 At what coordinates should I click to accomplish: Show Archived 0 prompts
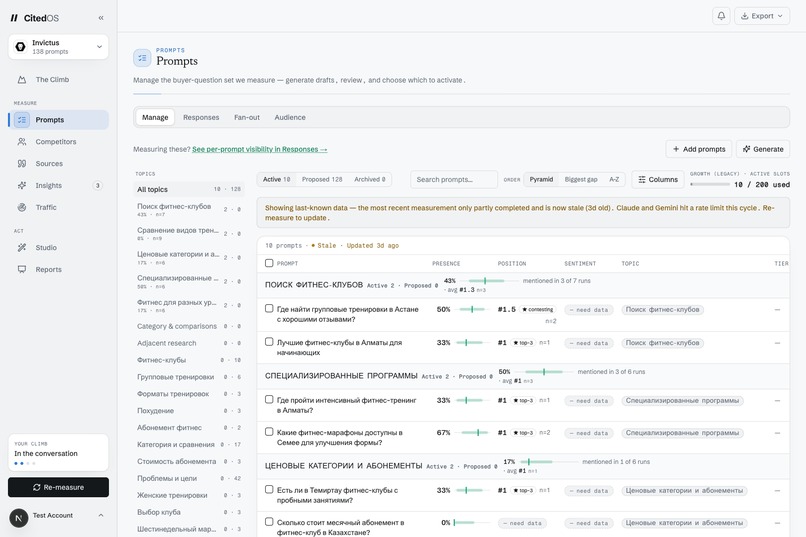click(370, 179)
